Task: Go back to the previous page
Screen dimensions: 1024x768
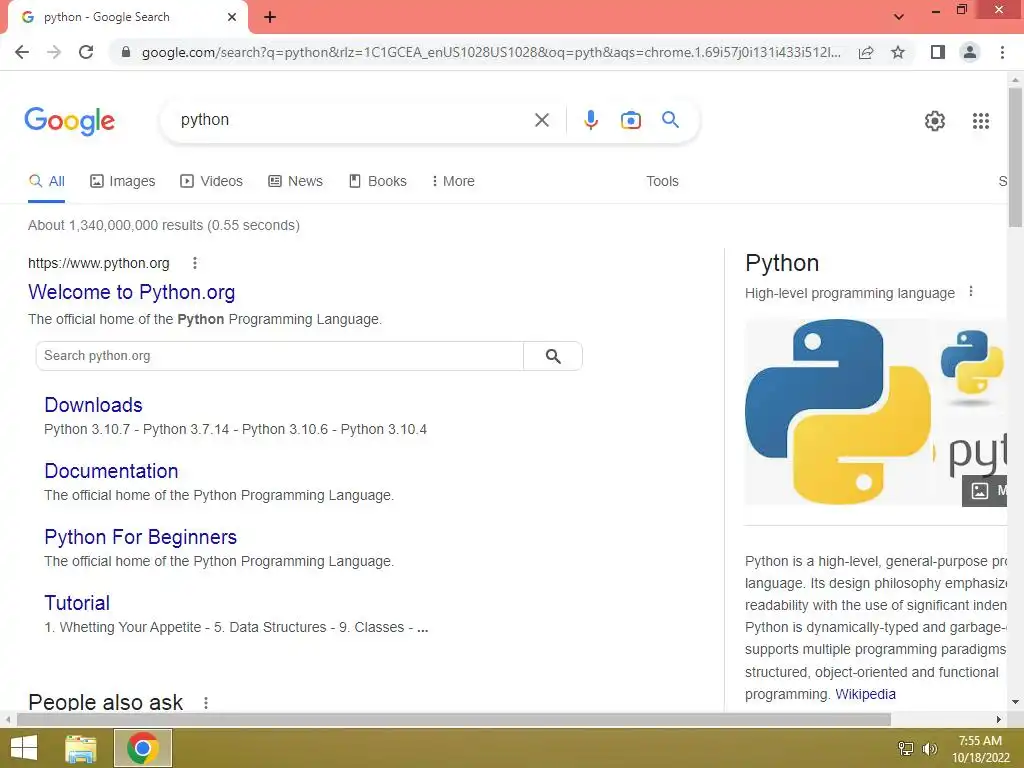Action: pos(22,52)
